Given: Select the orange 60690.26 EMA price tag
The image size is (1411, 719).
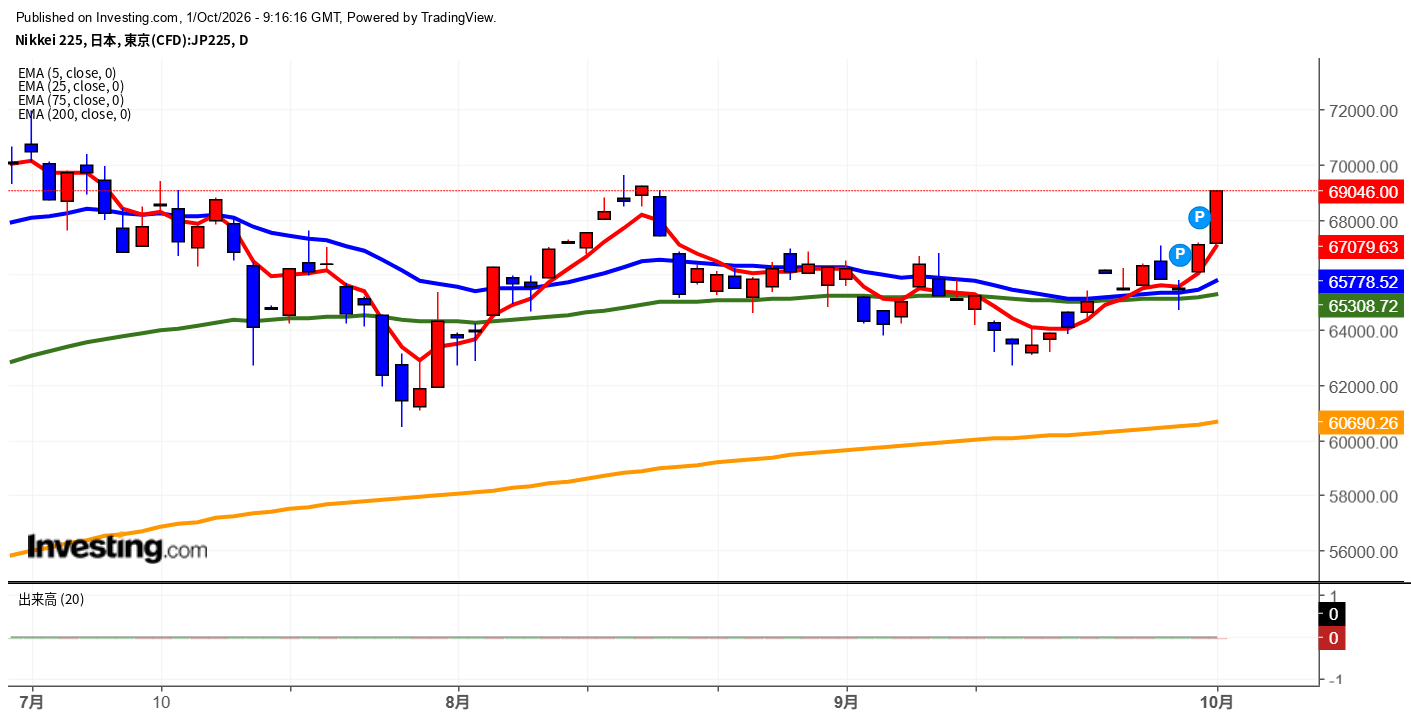Looking at the screenshot, I should [x=1362, y=423].
